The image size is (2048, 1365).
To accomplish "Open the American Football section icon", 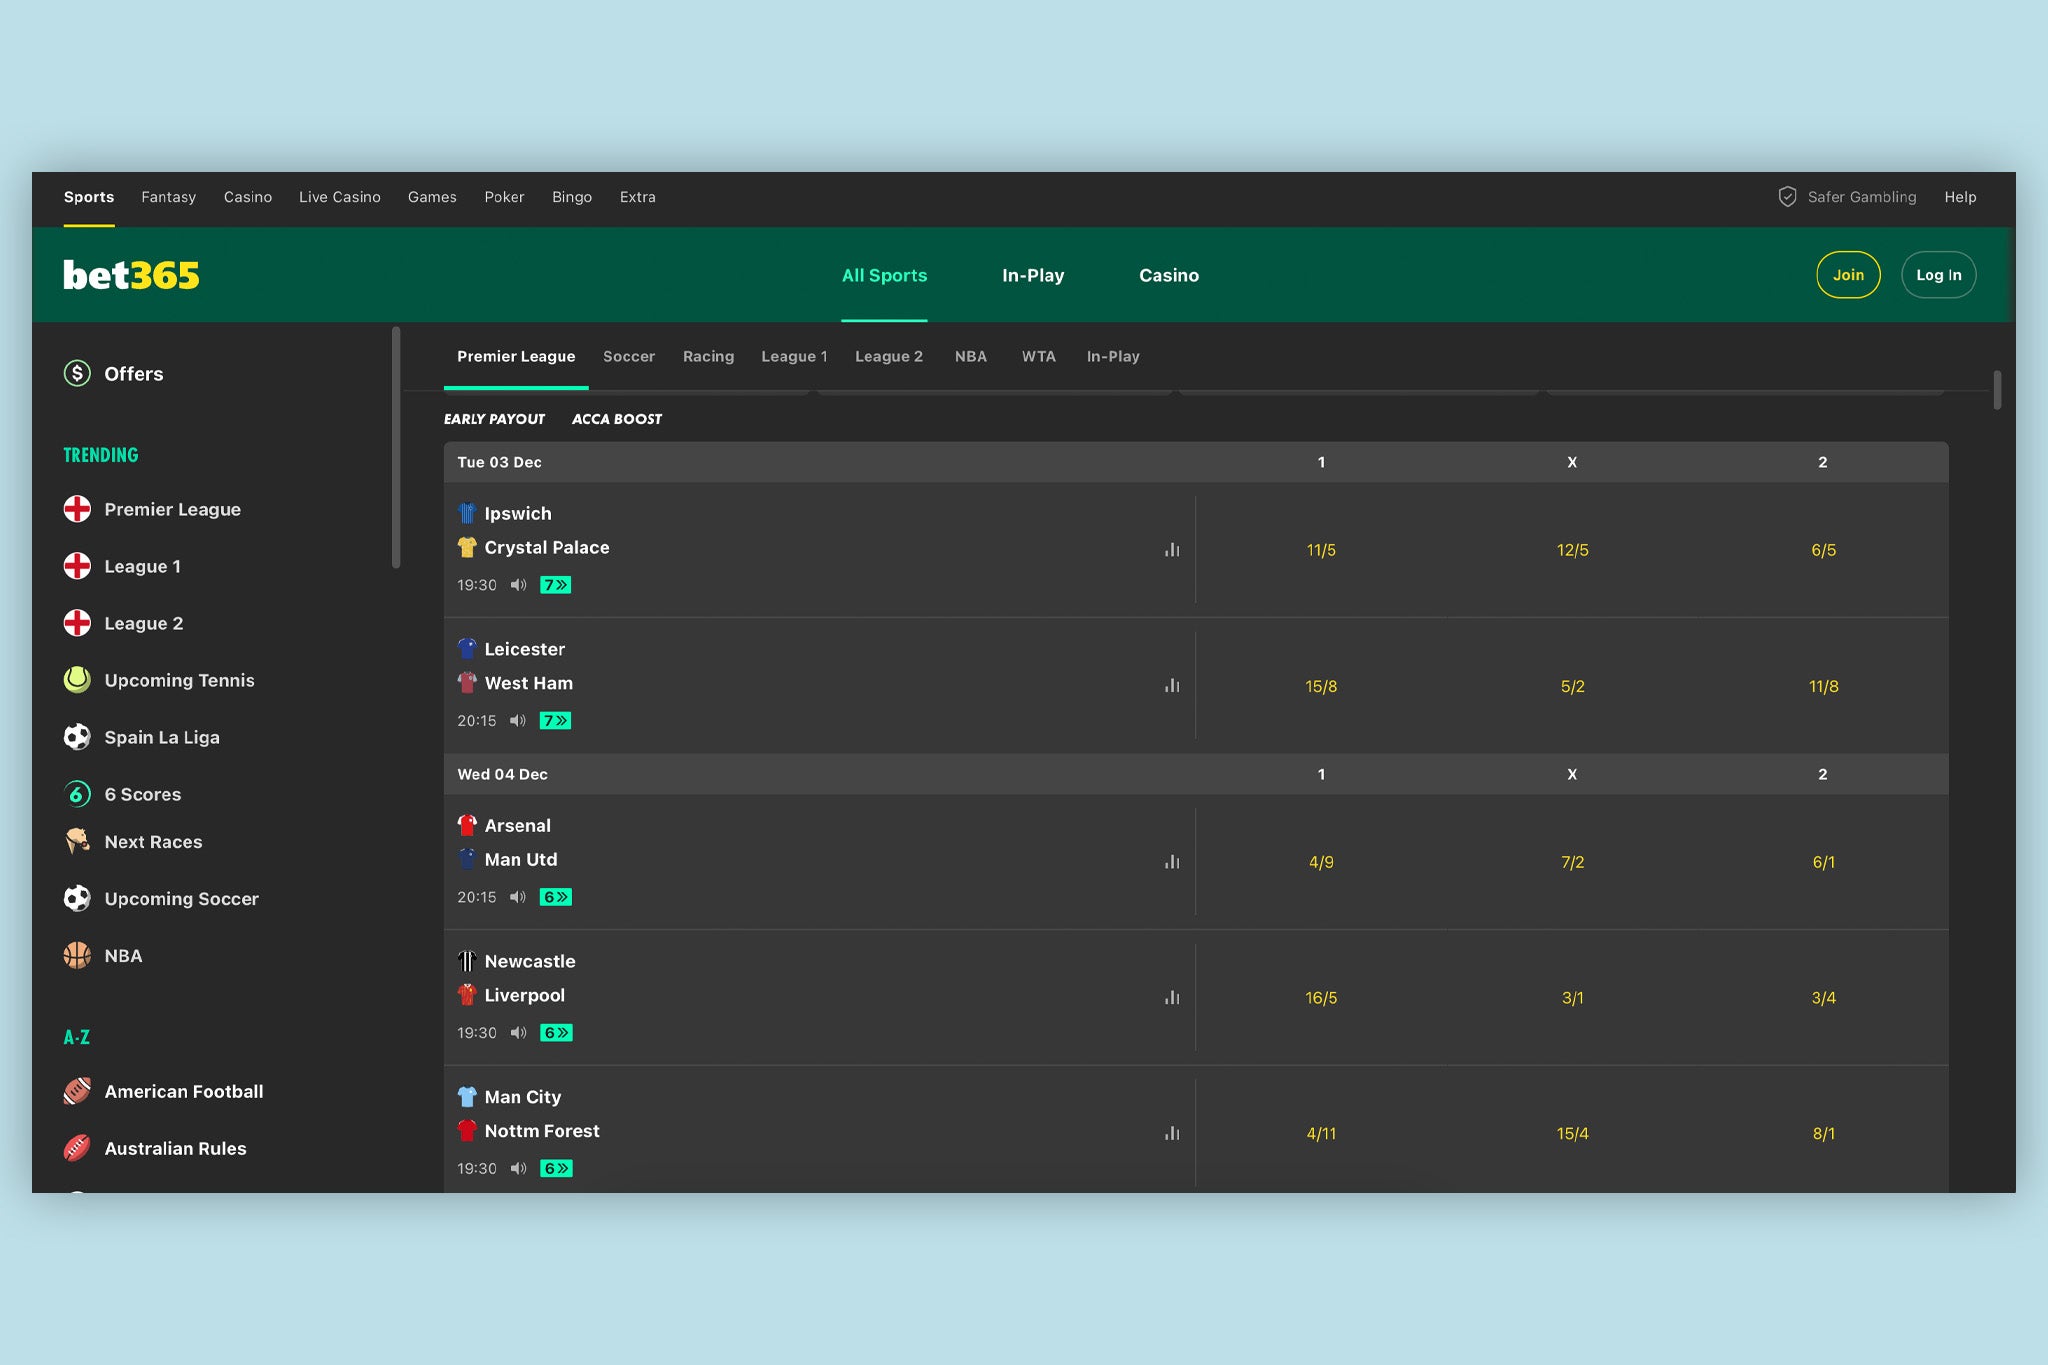I will 76,1091.
